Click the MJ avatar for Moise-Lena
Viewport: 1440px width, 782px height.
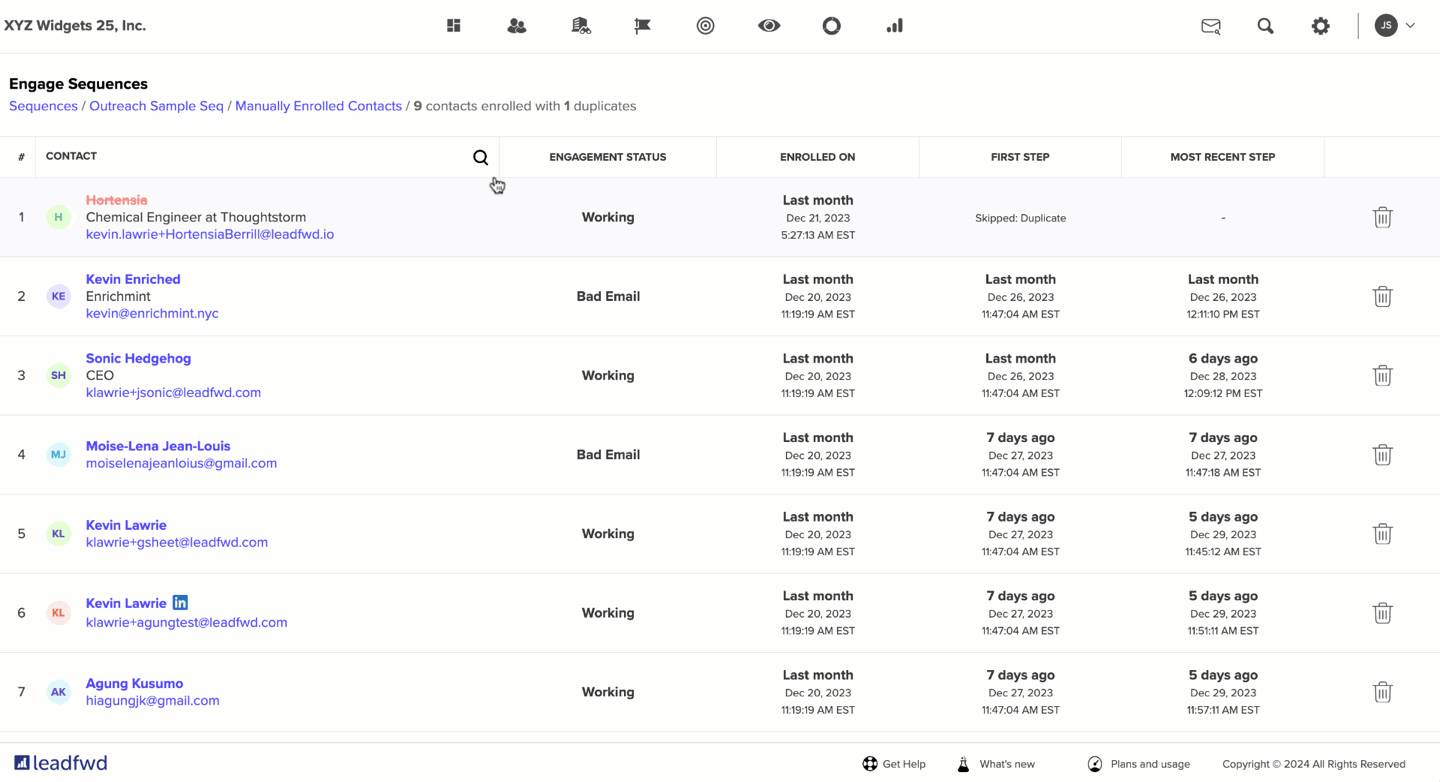(58, 454)
